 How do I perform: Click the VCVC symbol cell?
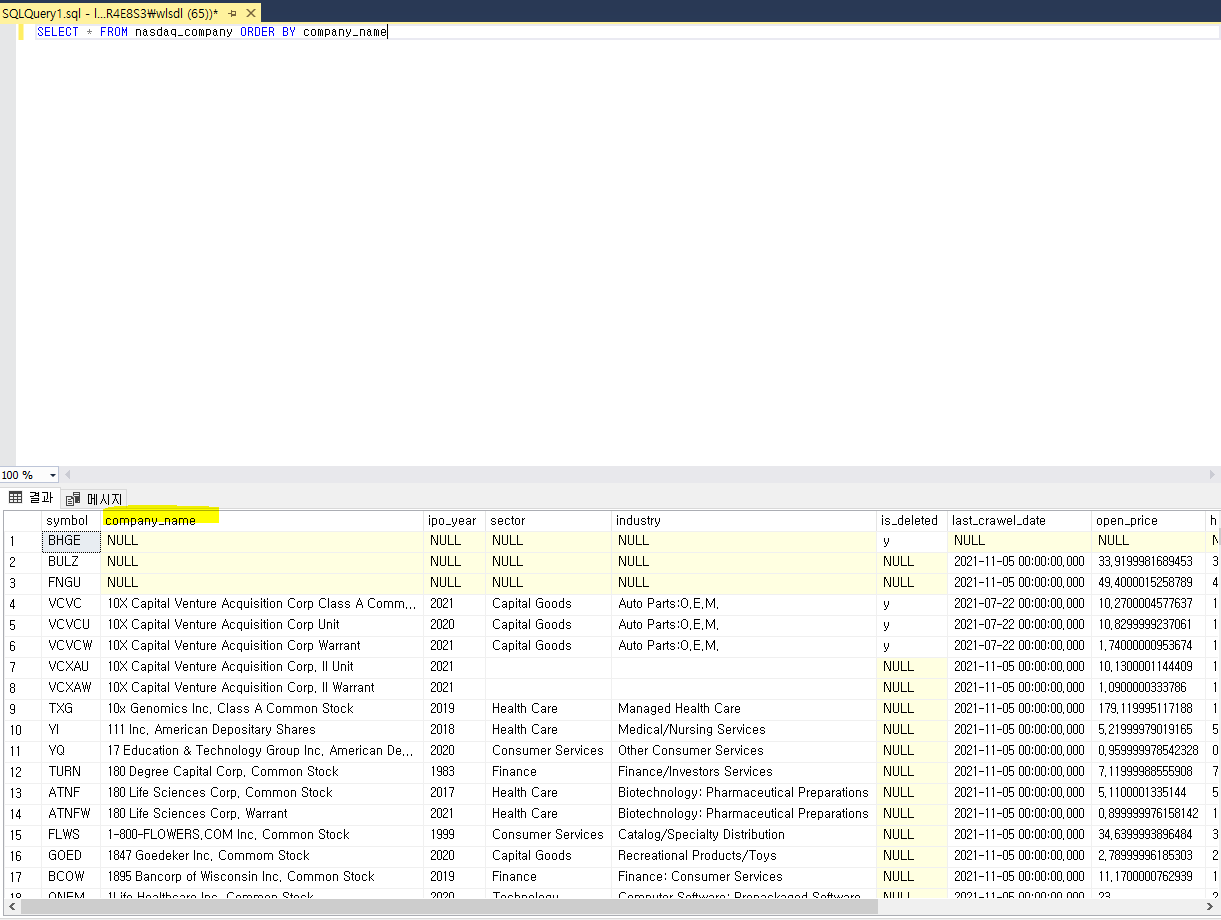click(72, 604)
